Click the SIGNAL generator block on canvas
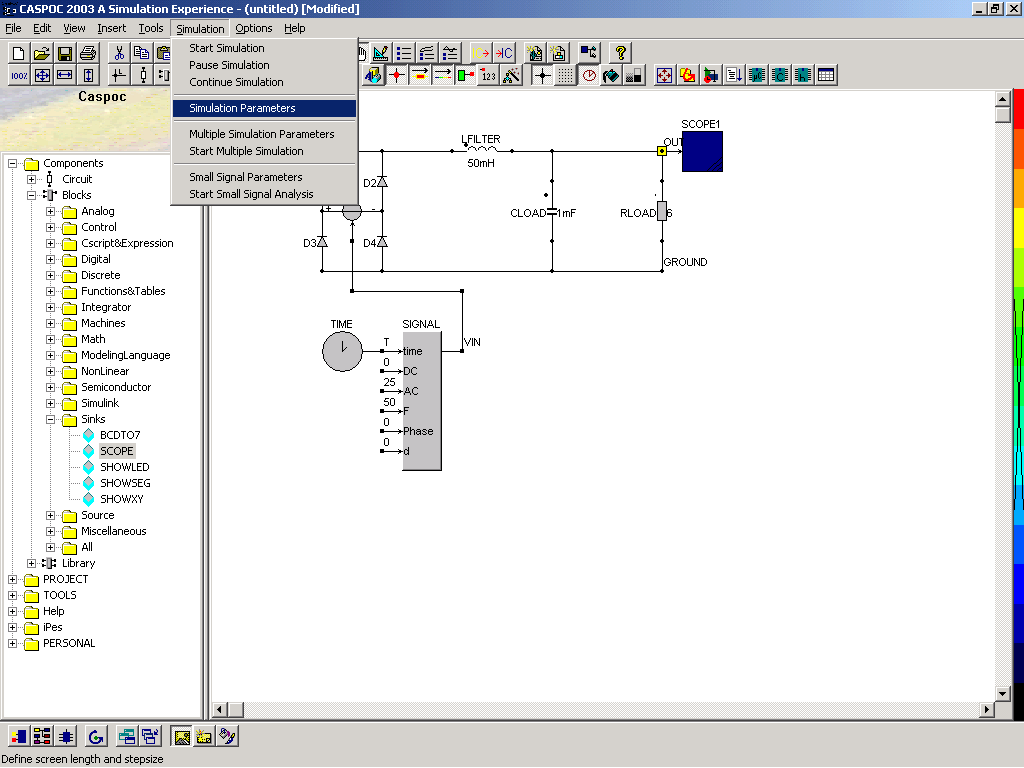This screenshot has width=1024, height=768. [x=422, y=401]
